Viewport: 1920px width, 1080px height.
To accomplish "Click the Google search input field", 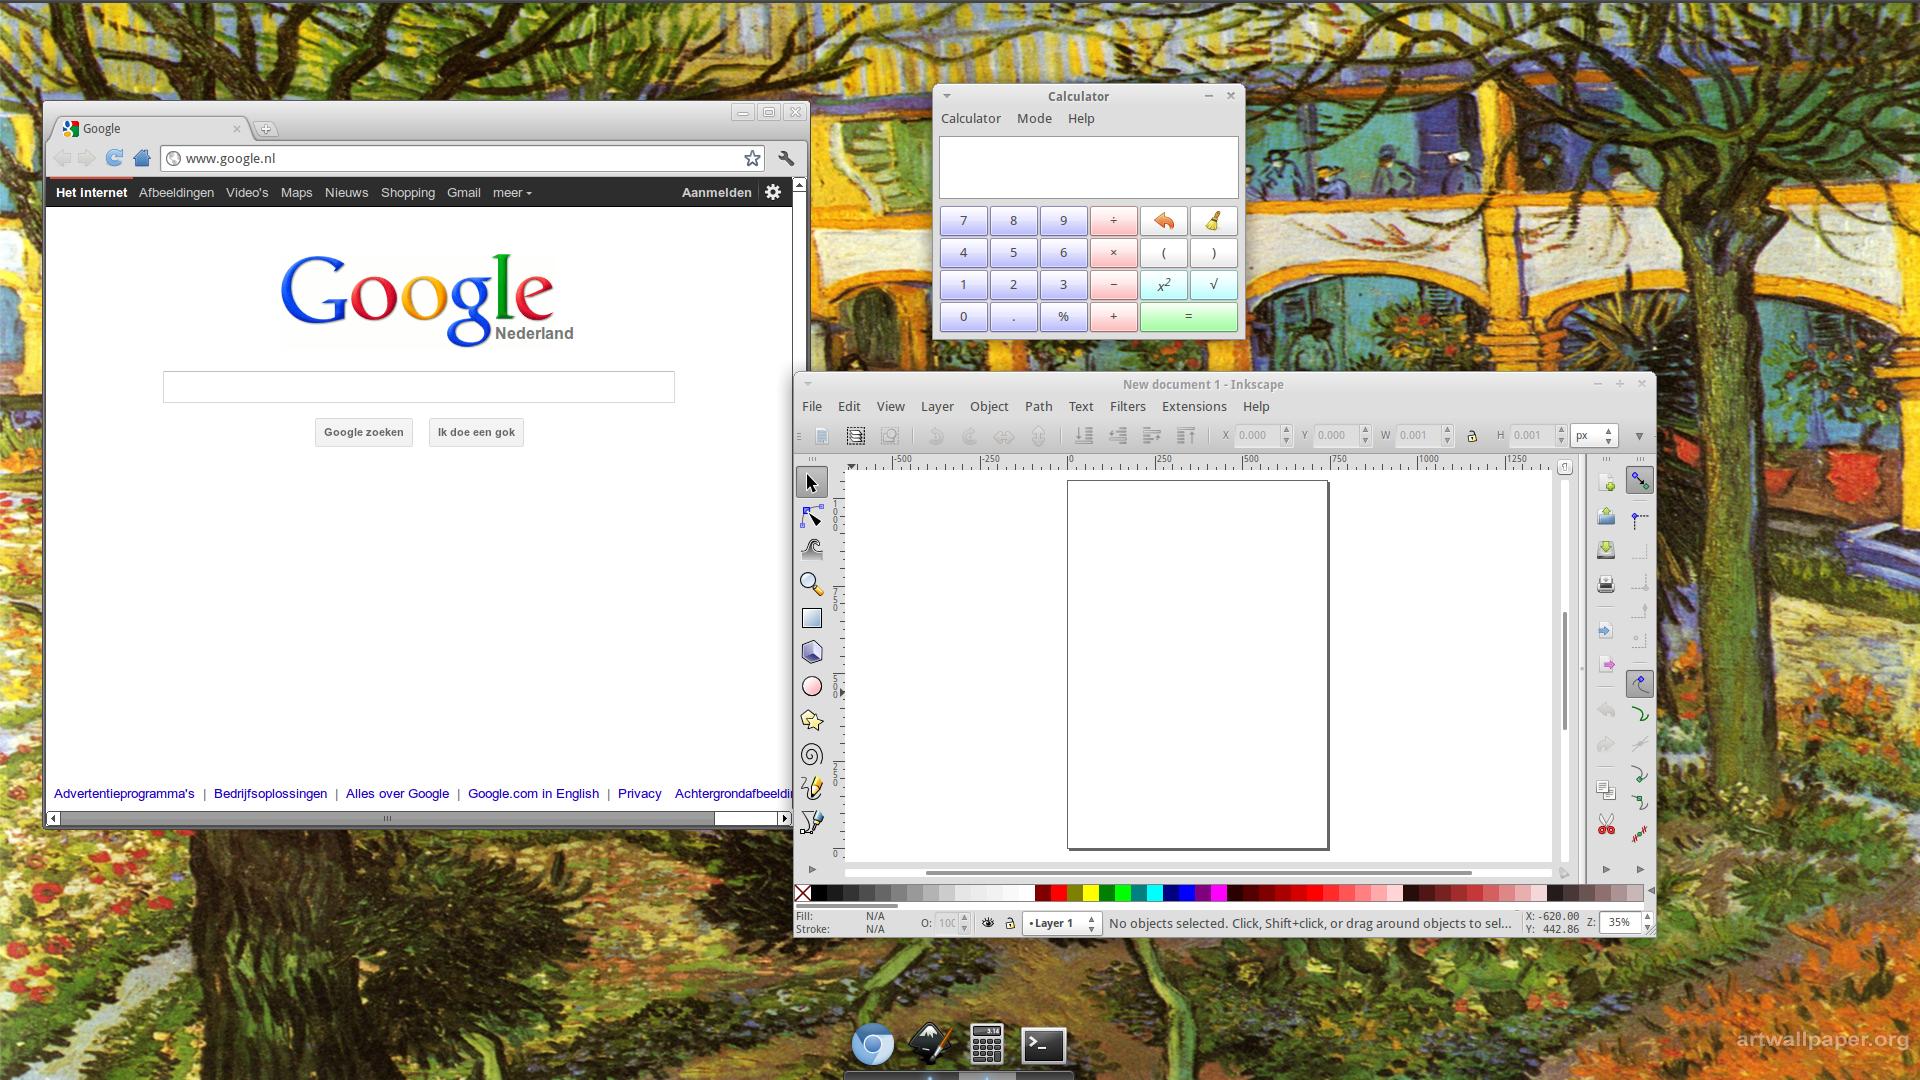I will pos(418,387).
